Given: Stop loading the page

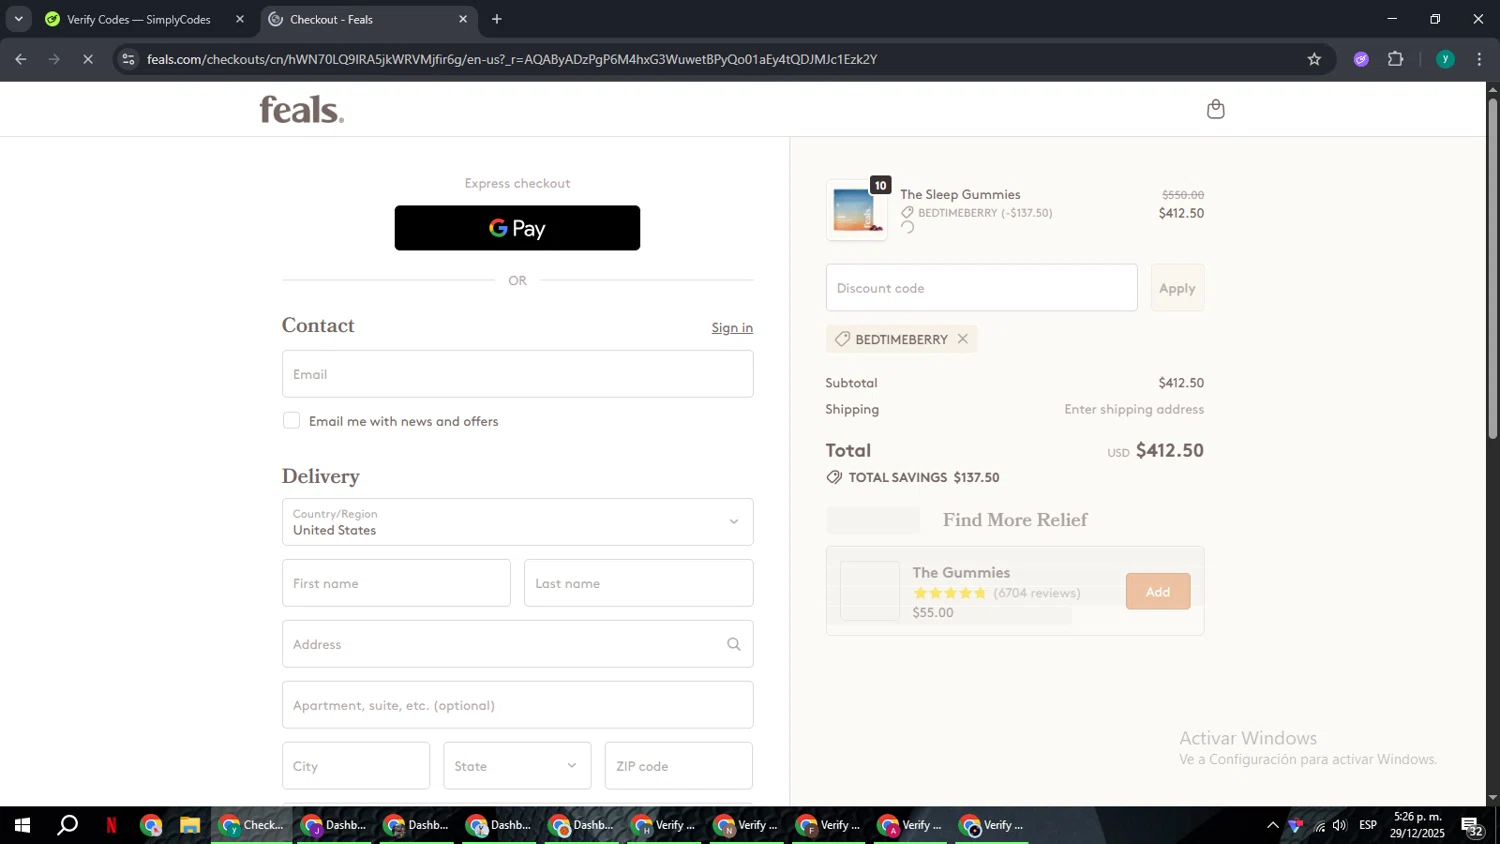Looking at the screenshot, I should click(88, 59).
